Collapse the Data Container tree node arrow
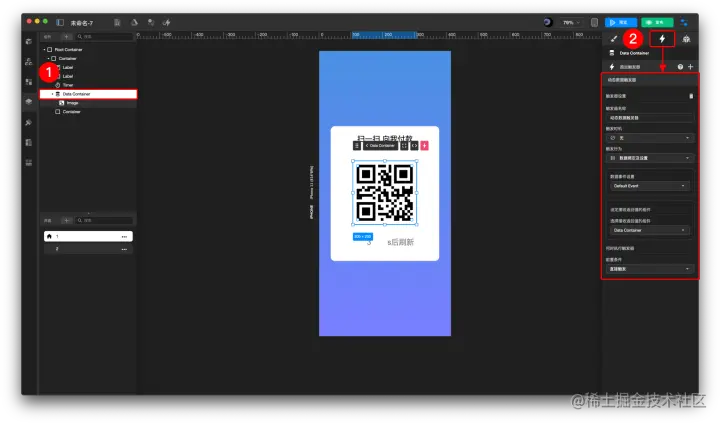720x423 pixels. pyautogui.click(x=52, y=94)
